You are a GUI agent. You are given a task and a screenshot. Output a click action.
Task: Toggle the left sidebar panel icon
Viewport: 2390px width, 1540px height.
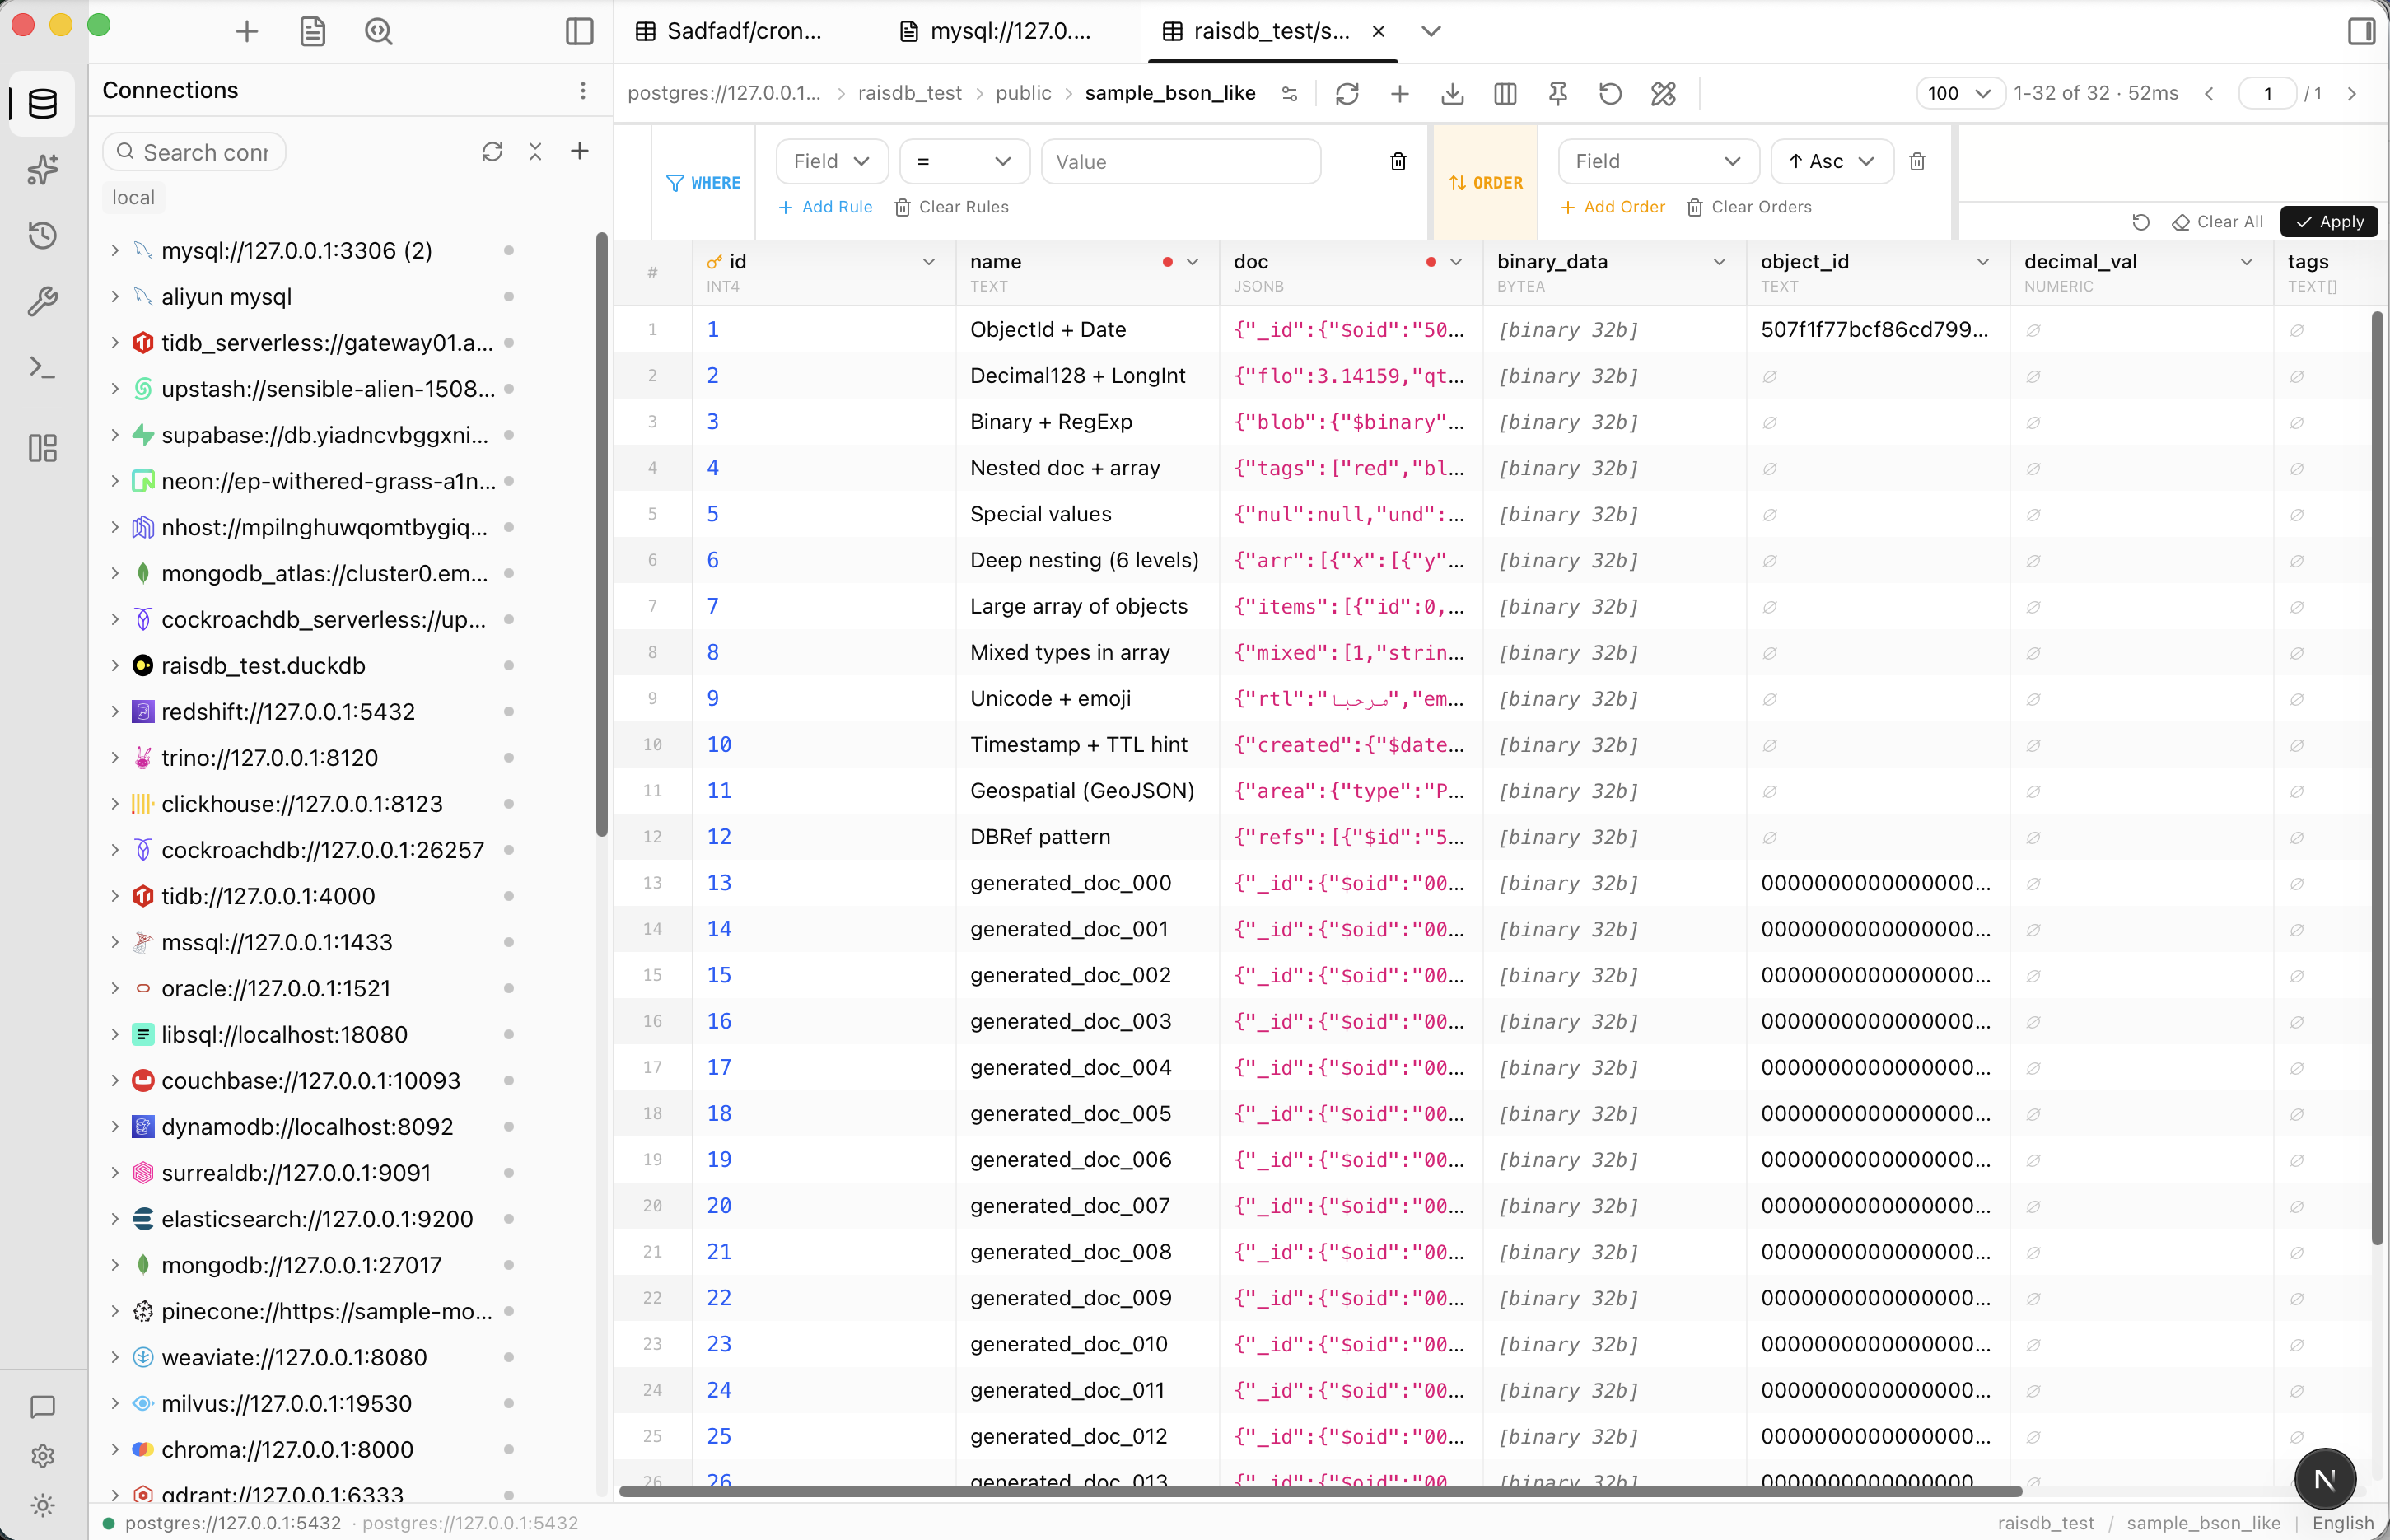(580, 32)
